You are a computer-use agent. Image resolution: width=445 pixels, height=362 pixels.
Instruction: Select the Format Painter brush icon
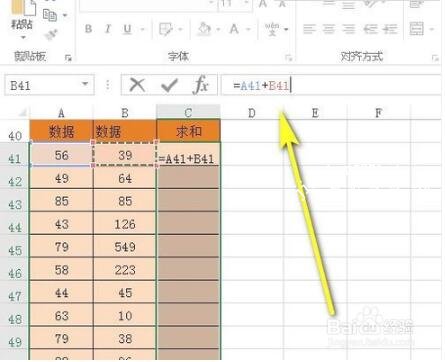(51, 35)
